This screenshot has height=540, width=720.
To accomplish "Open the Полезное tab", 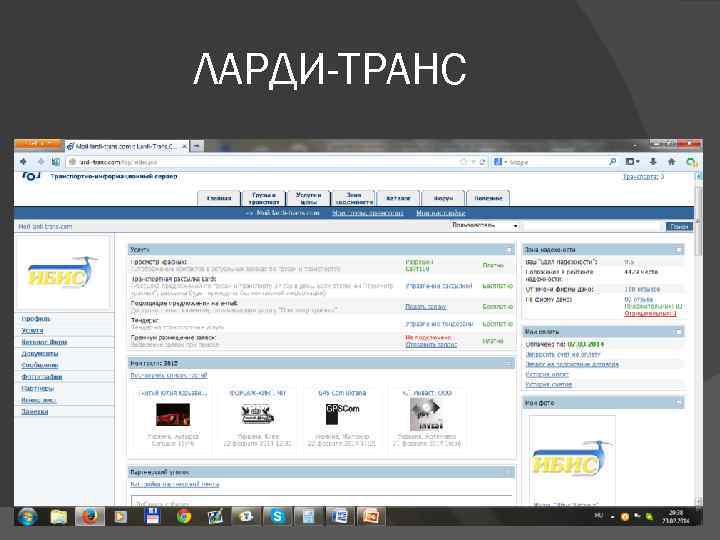I will [x=488, y=198].
